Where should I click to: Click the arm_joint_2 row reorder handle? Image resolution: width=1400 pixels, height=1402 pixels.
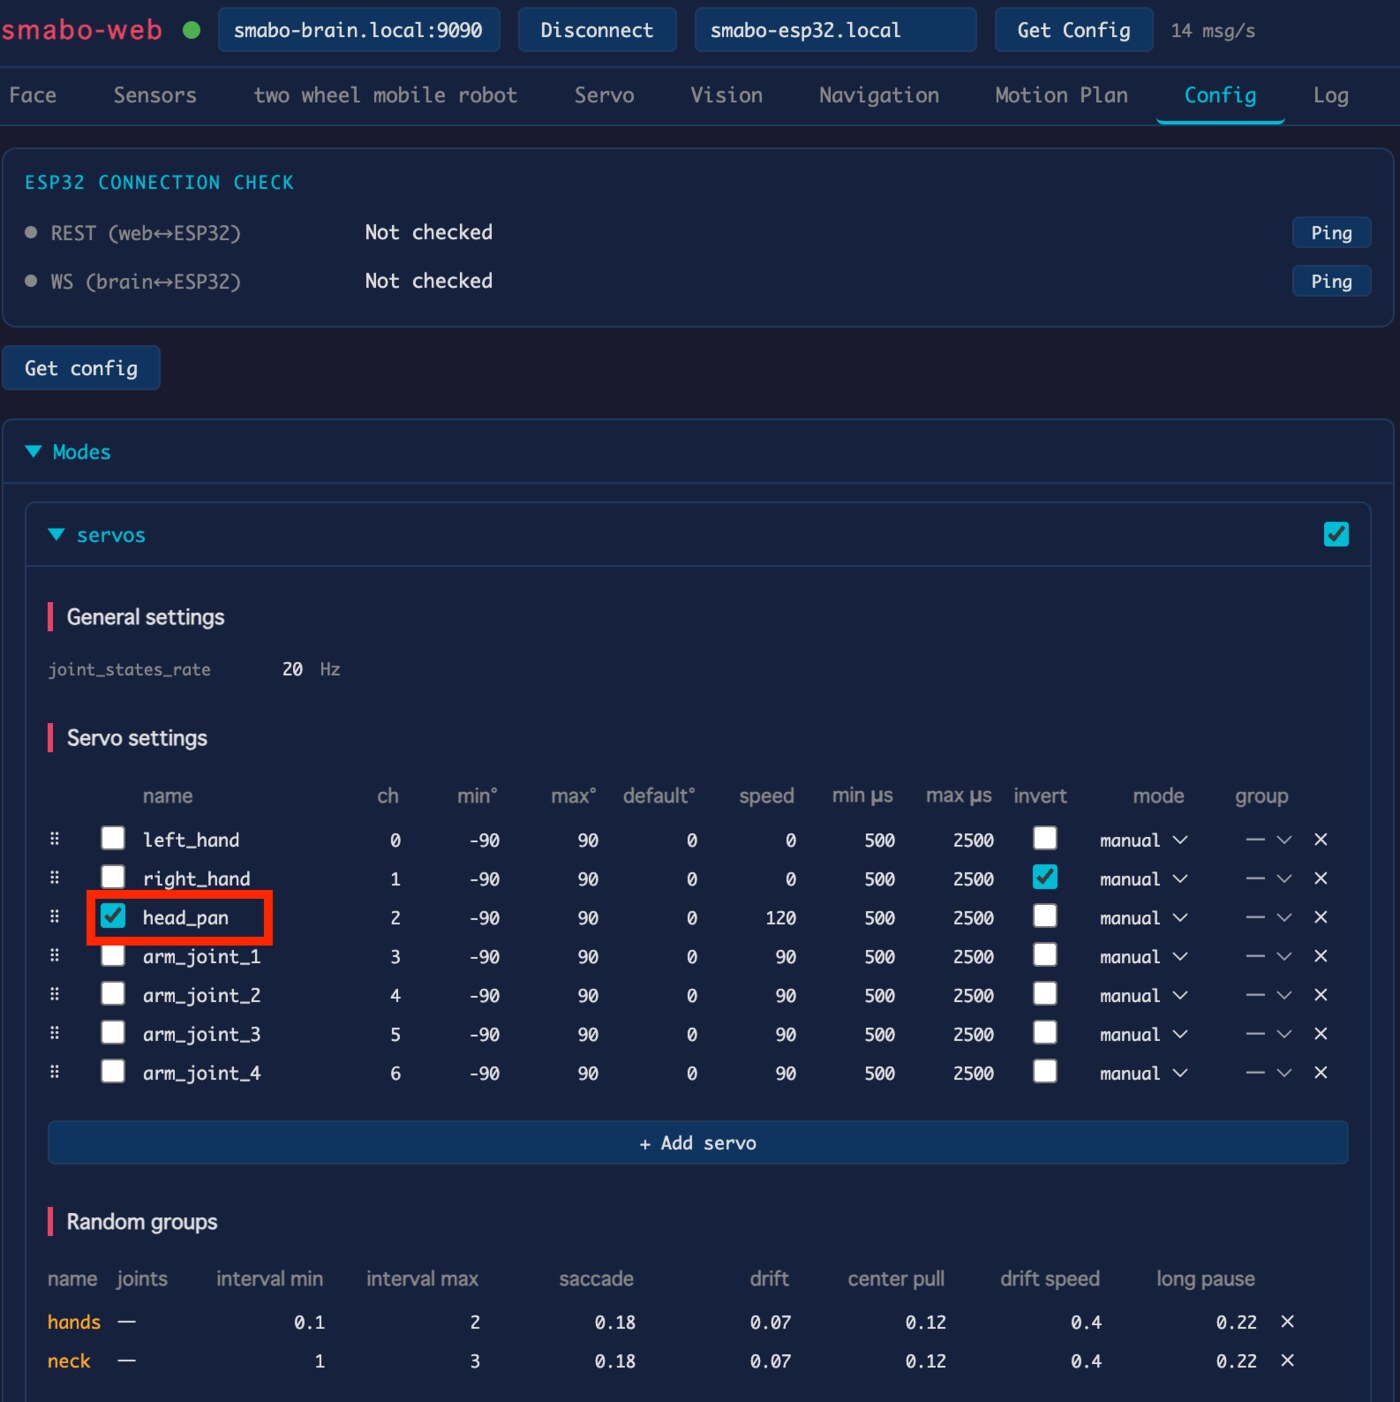pos(55,995)
